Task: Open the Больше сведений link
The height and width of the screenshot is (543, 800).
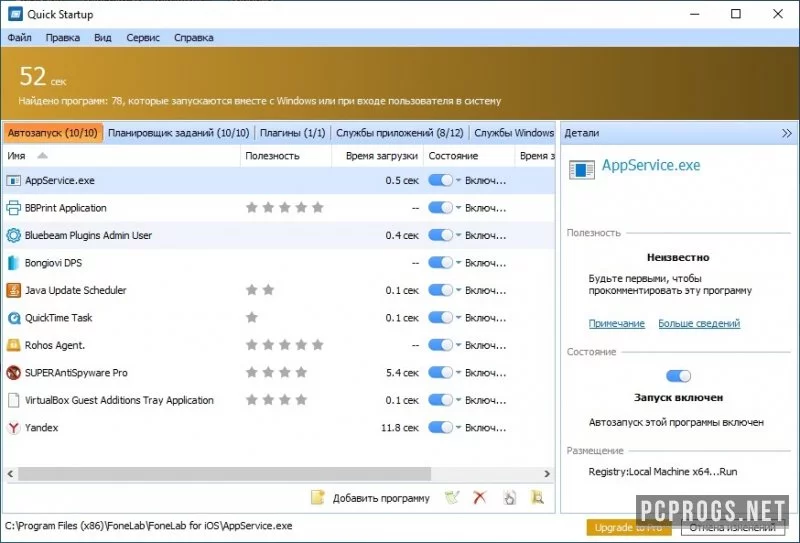Action: pos(699,324)
